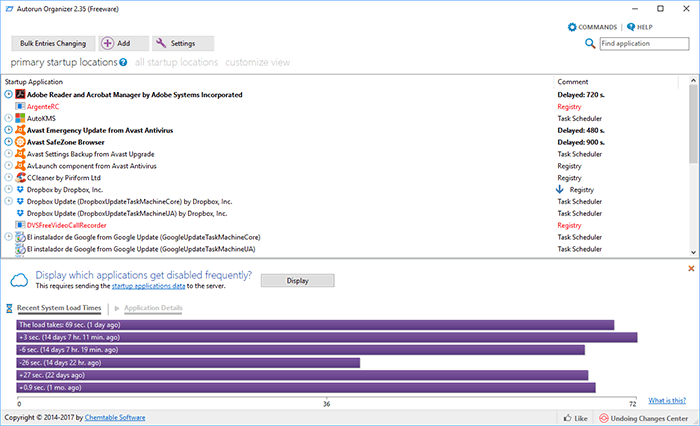The image size is (700, 426).
Task: Switch to all startup locations view
Action: [176, 63]
